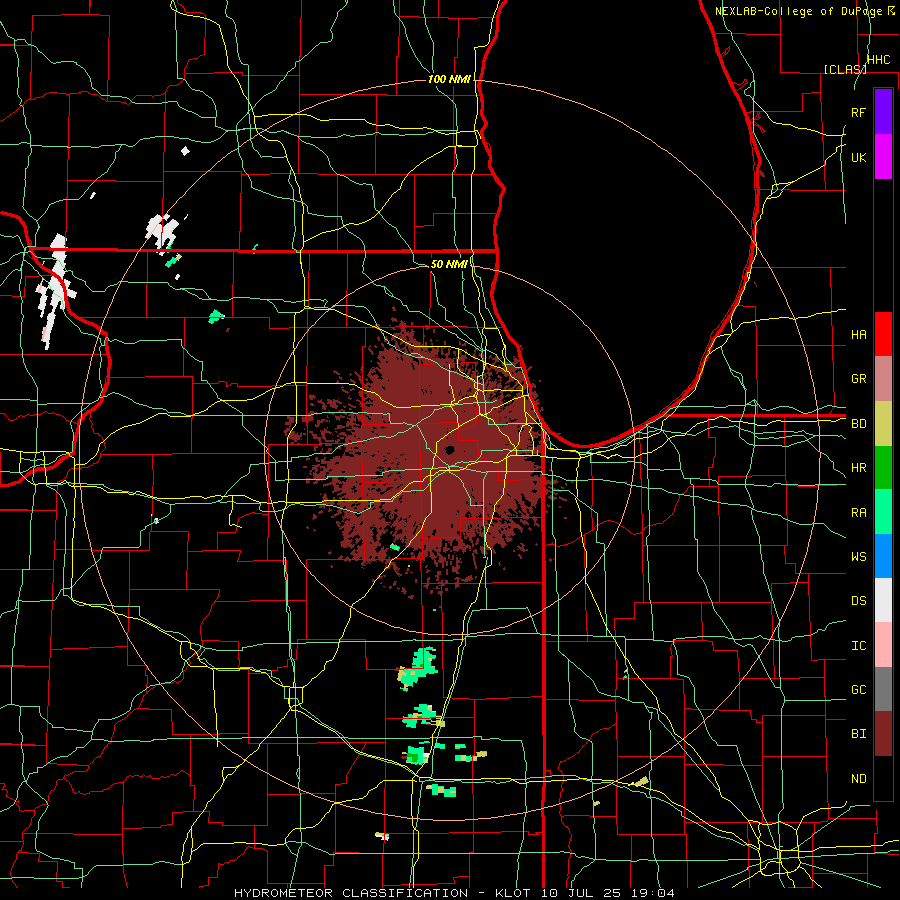Pick the RA light green legend swatch
900x900 pixels.
(x=883, y=512)
